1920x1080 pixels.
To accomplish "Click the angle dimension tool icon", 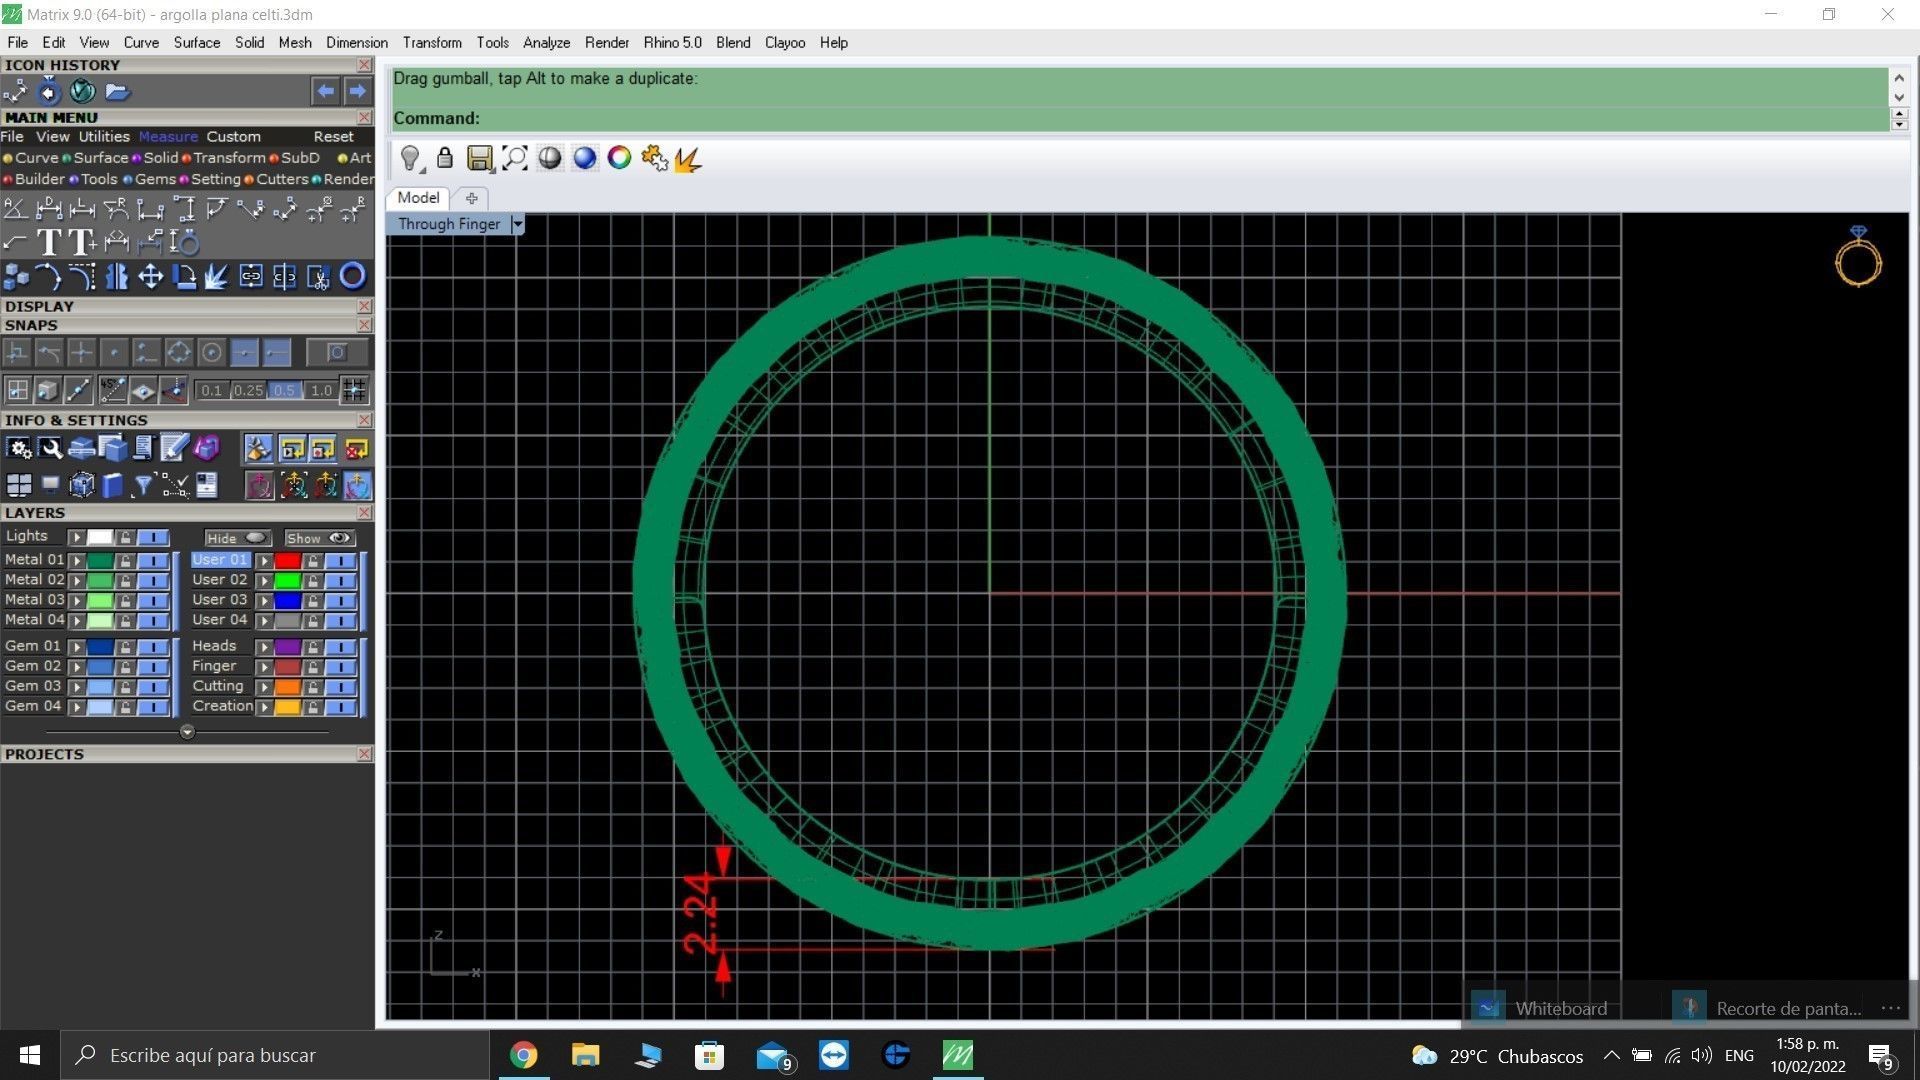I will [15, 209].
